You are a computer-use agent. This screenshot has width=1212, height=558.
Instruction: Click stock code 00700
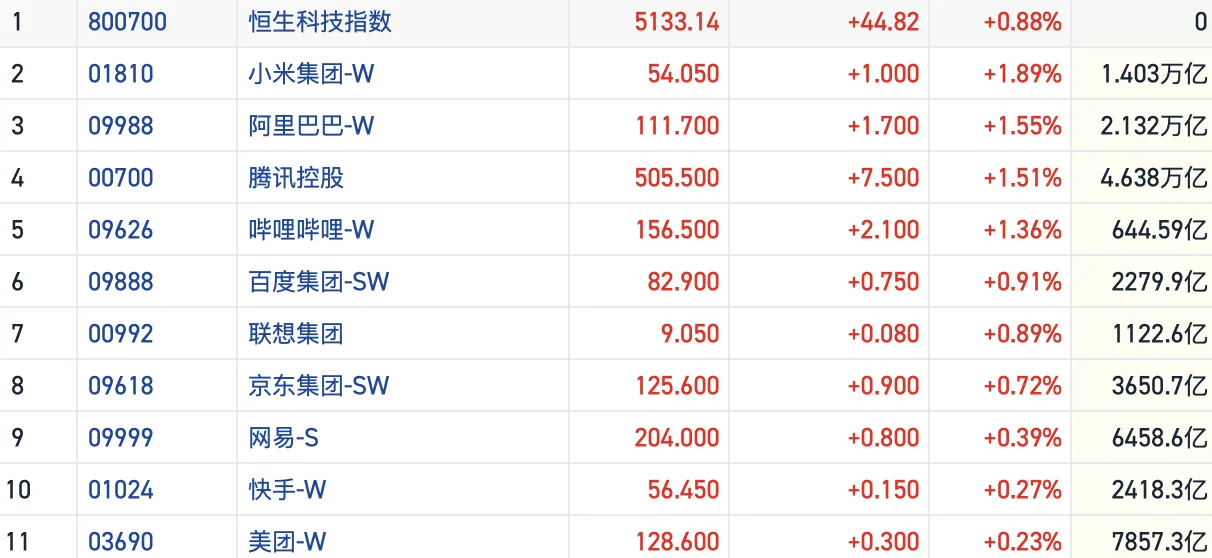coord(121,178)
